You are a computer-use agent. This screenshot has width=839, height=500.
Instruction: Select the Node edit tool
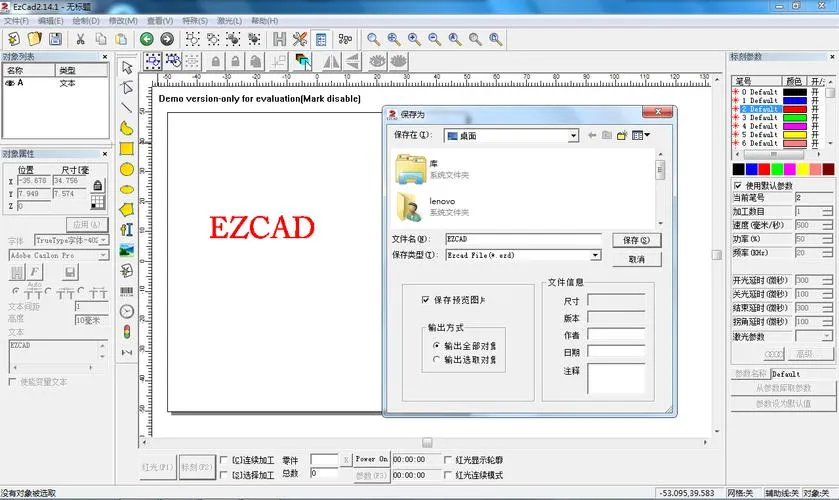127,87
